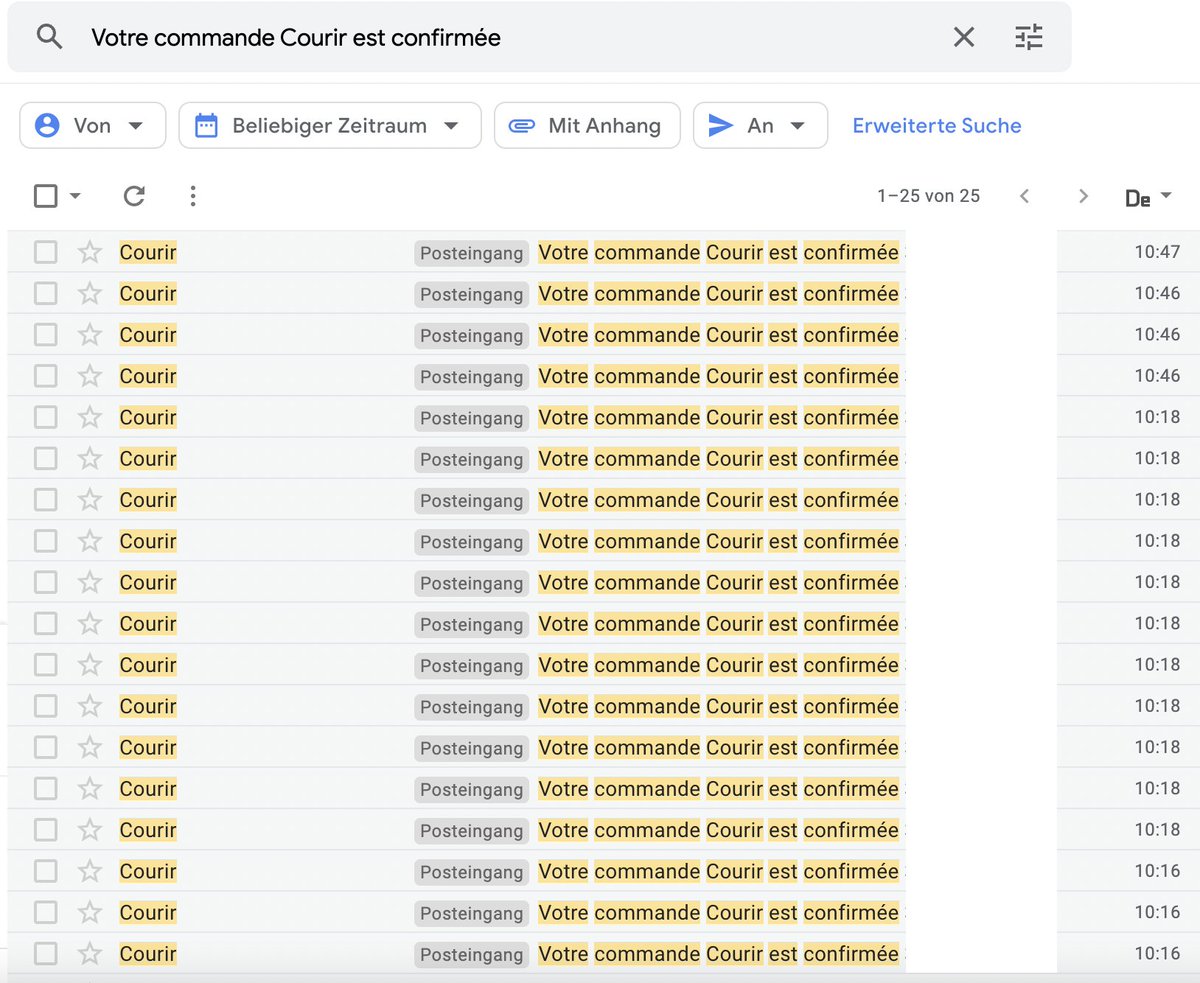Image resolution: width=1200 pixels, height=983 pixels.
Task: Click the person icon in Von chip
Action: tap(47, 126)
